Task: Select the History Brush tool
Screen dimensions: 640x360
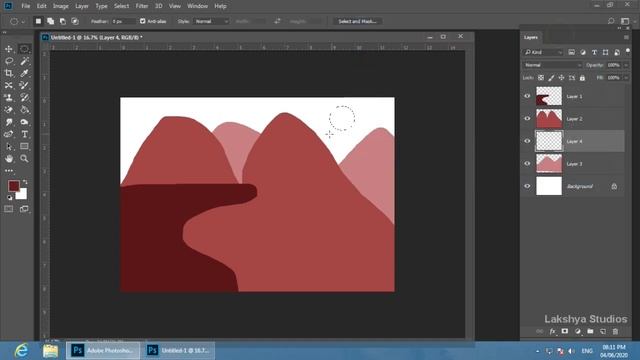Action: point(24,98)
